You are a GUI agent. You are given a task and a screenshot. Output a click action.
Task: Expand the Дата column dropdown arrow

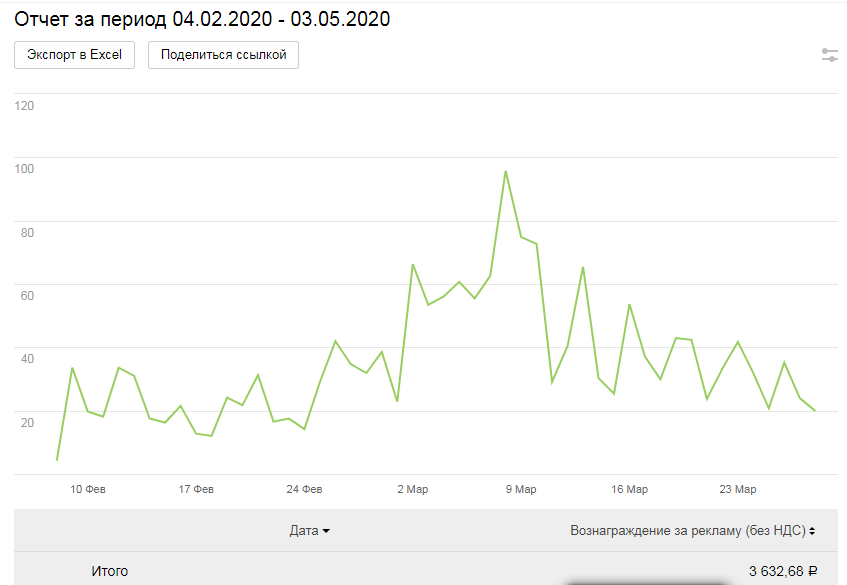click(x=326, y=531)
